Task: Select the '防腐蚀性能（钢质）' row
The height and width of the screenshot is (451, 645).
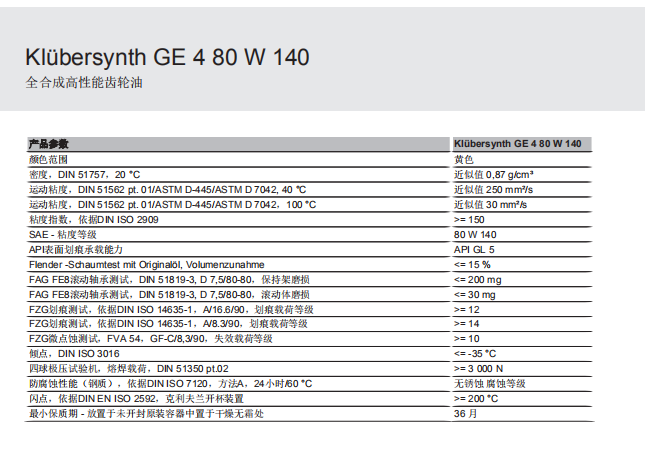Action: point(170,384)
